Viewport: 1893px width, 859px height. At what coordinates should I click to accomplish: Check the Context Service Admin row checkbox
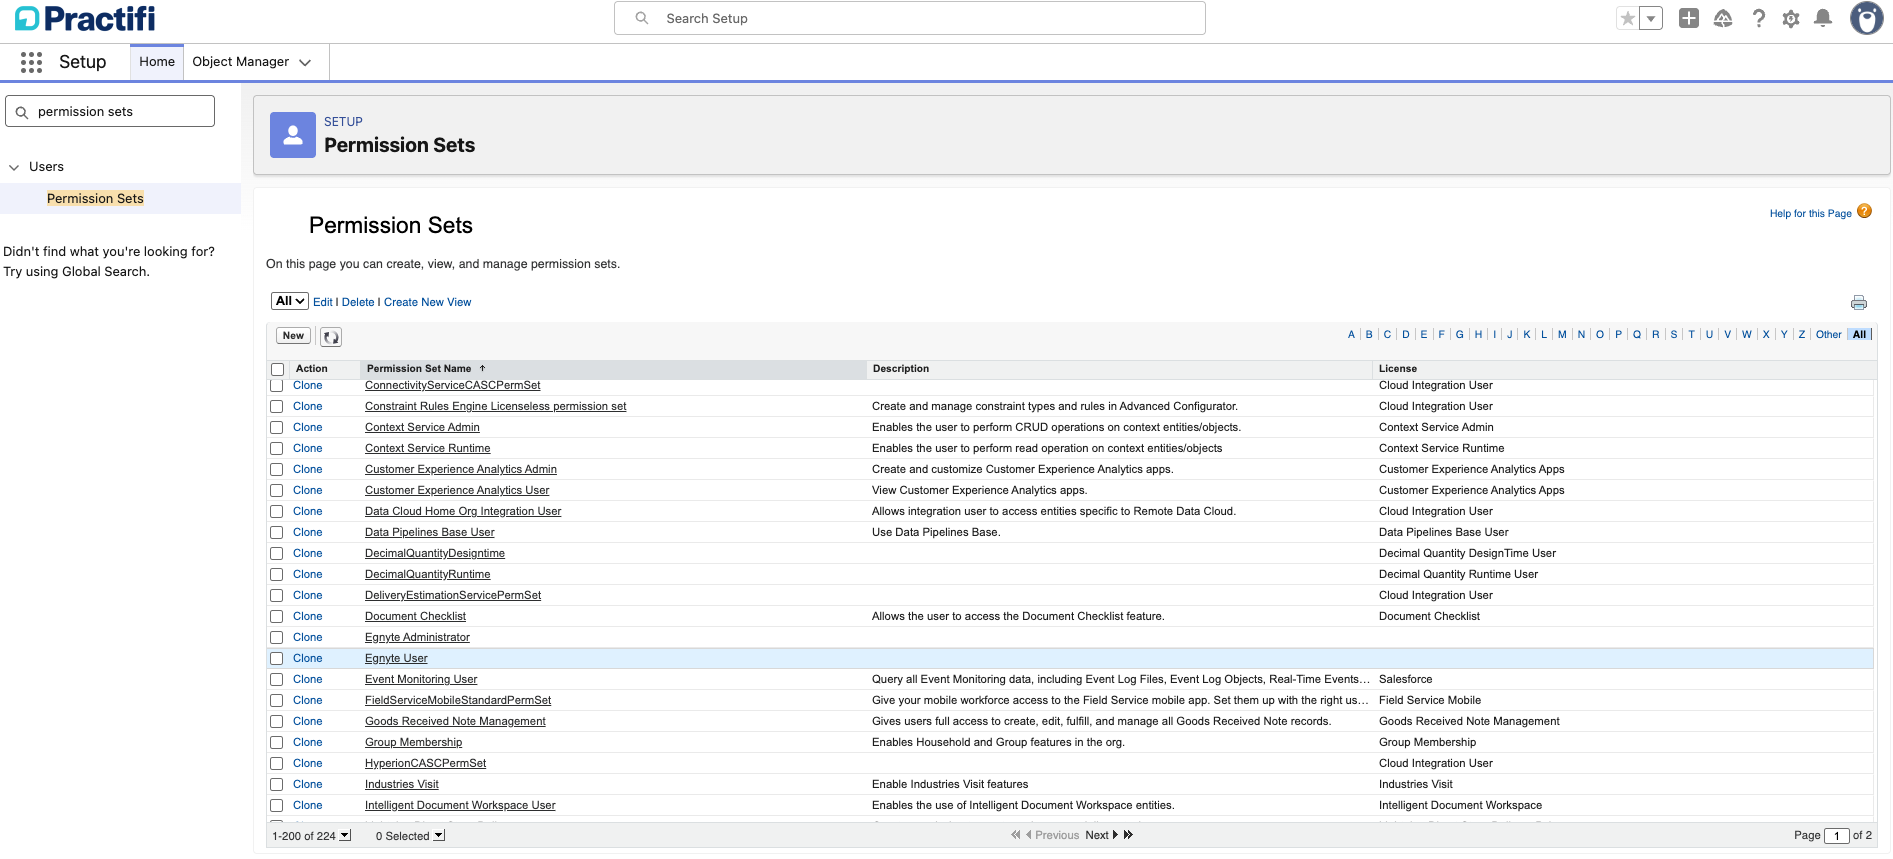pos(276,428)
